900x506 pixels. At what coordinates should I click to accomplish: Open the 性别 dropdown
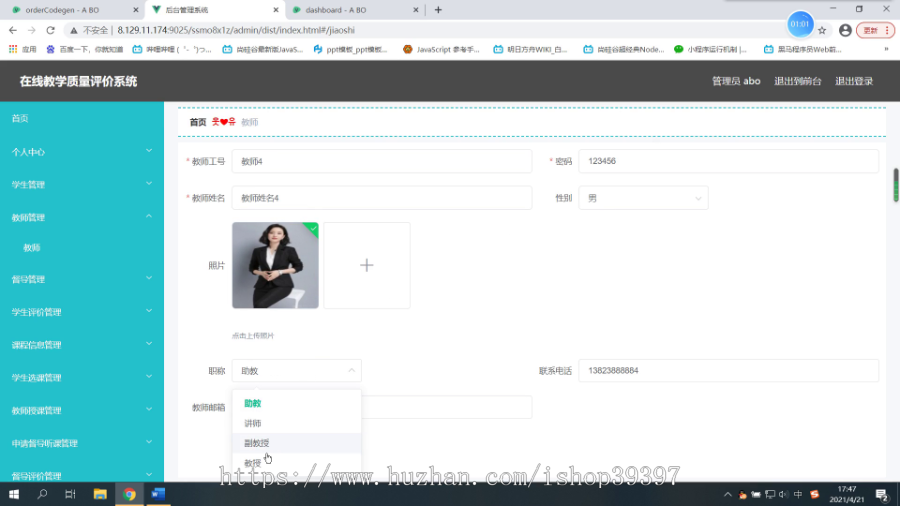643,198
